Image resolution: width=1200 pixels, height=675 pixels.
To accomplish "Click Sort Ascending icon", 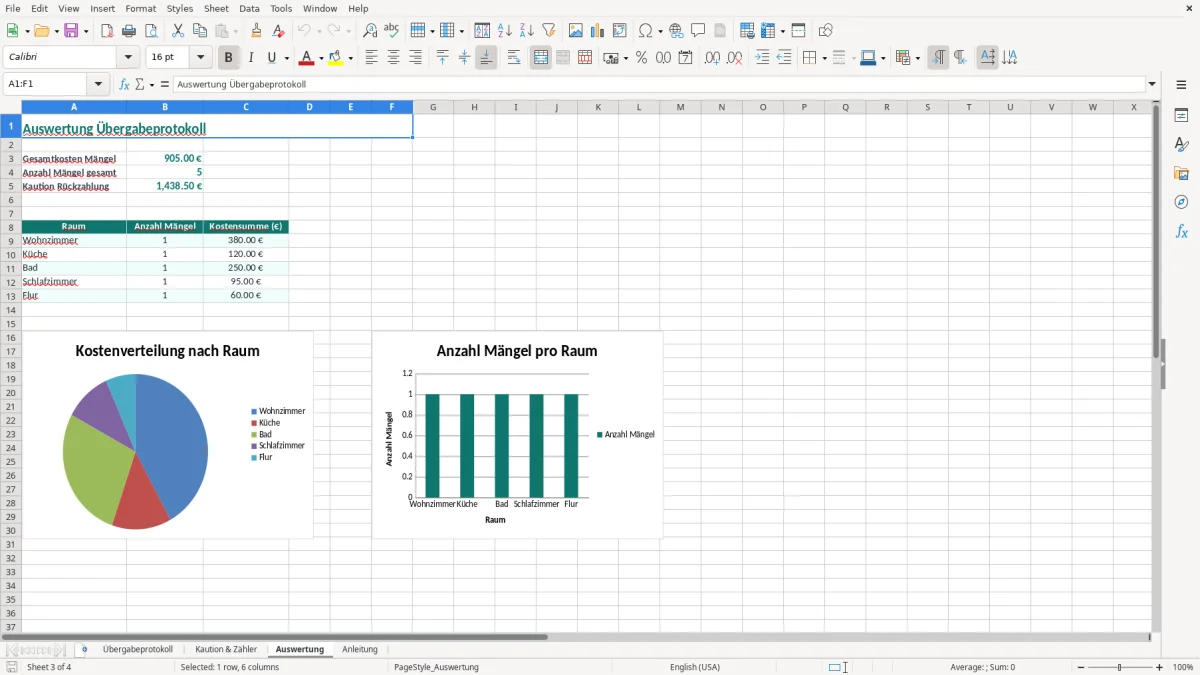I will (x=505, y=31).
